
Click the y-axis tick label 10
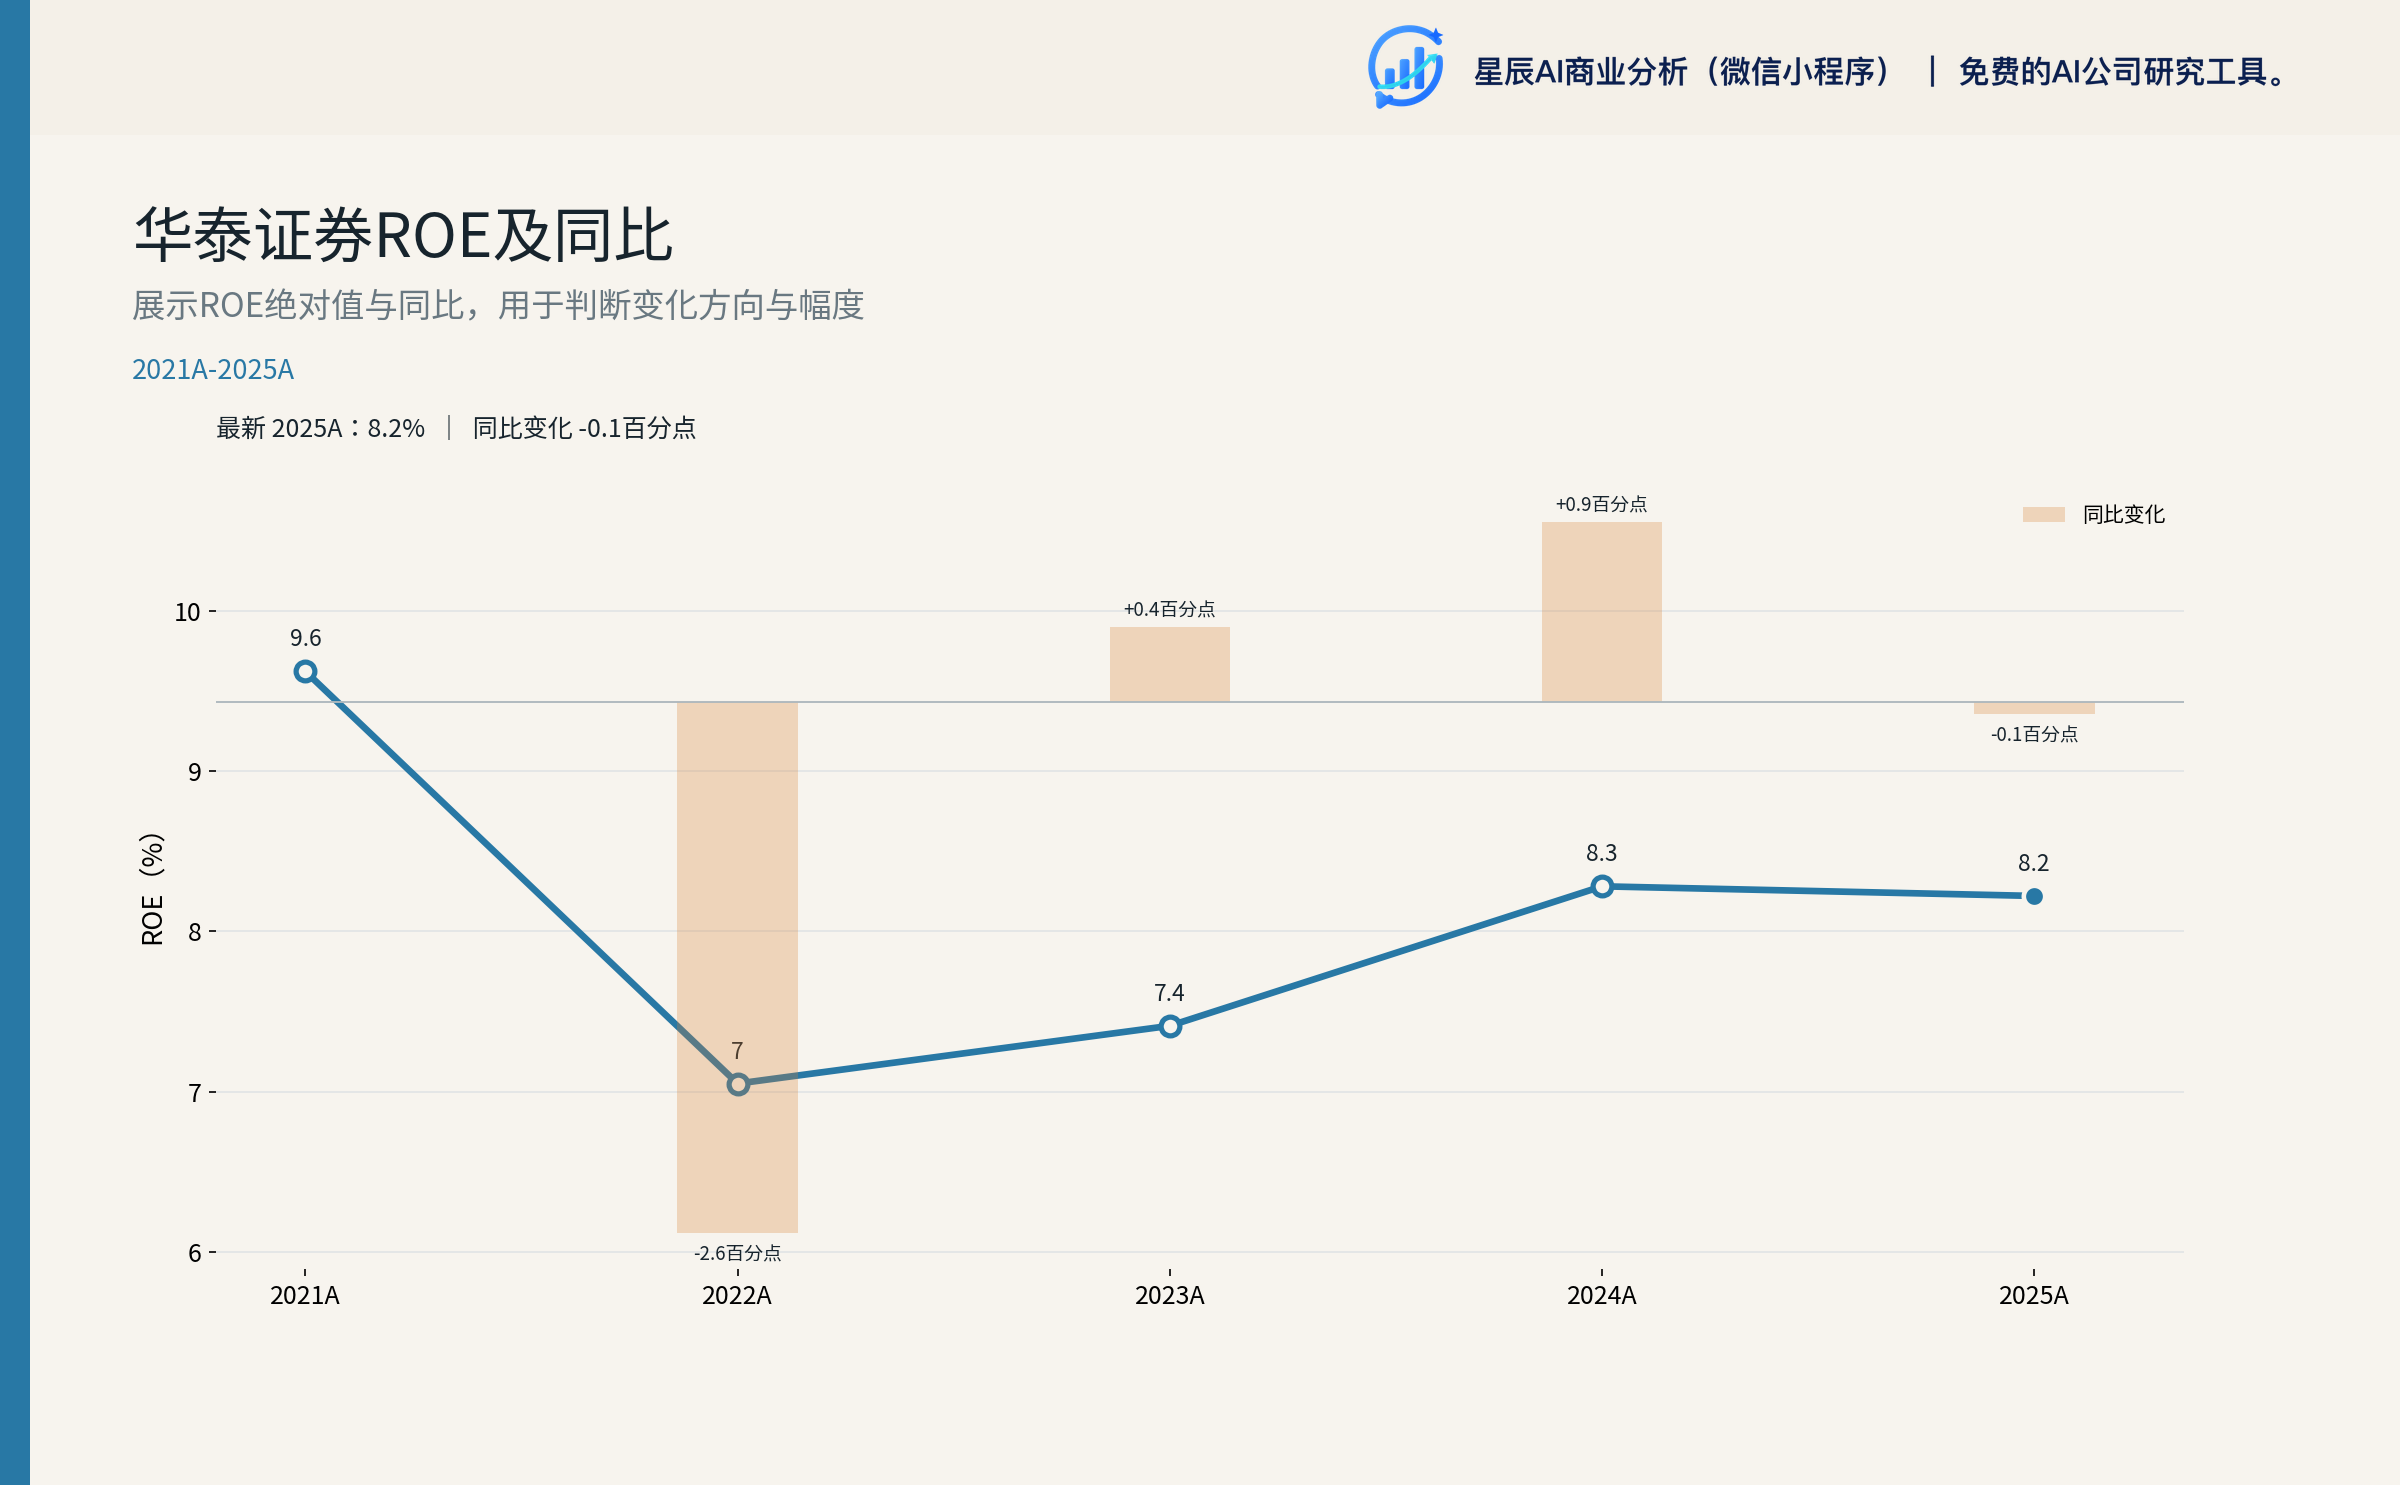(188, 612)
